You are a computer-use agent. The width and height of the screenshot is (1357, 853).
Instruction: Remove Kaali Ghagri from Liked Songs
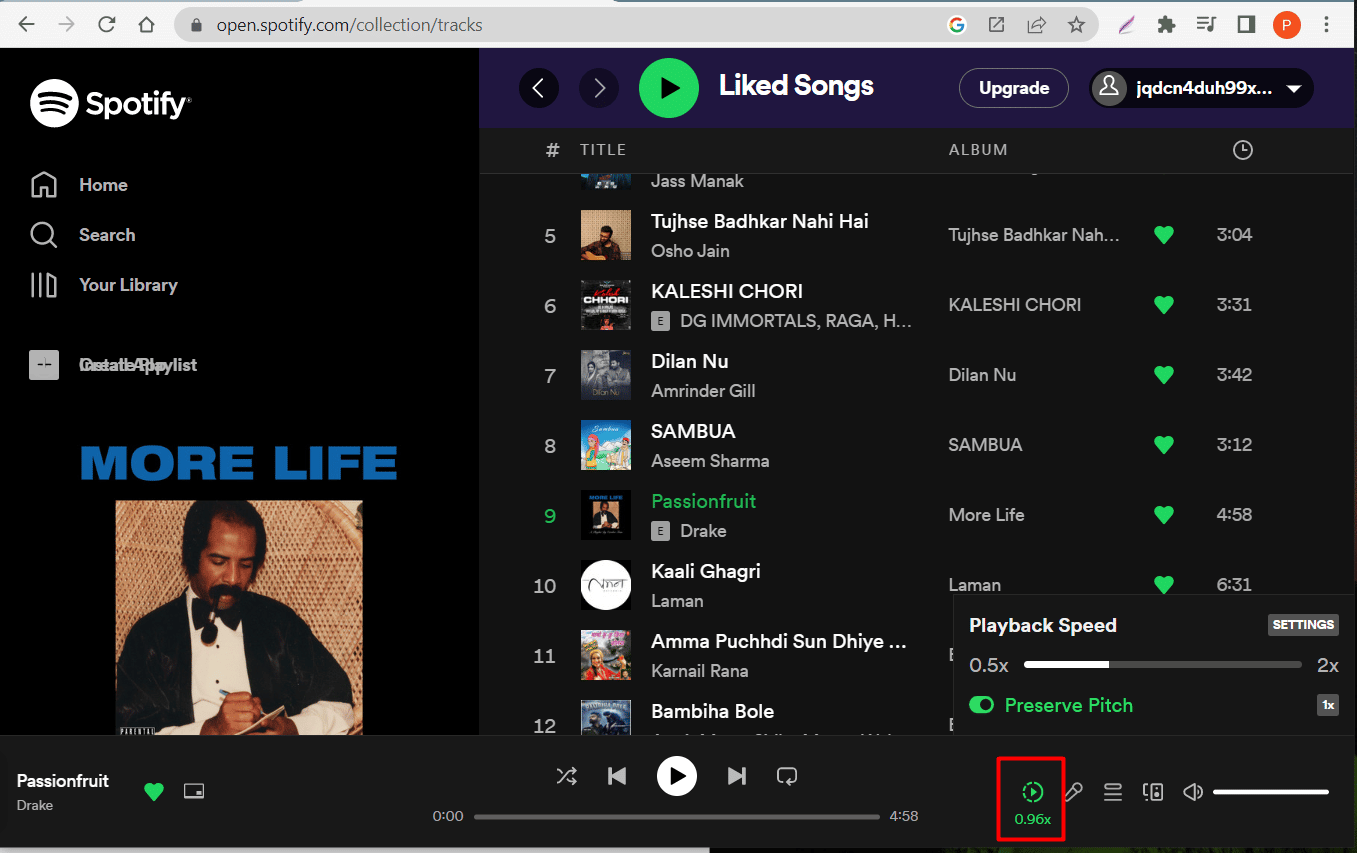(1163, 585)
